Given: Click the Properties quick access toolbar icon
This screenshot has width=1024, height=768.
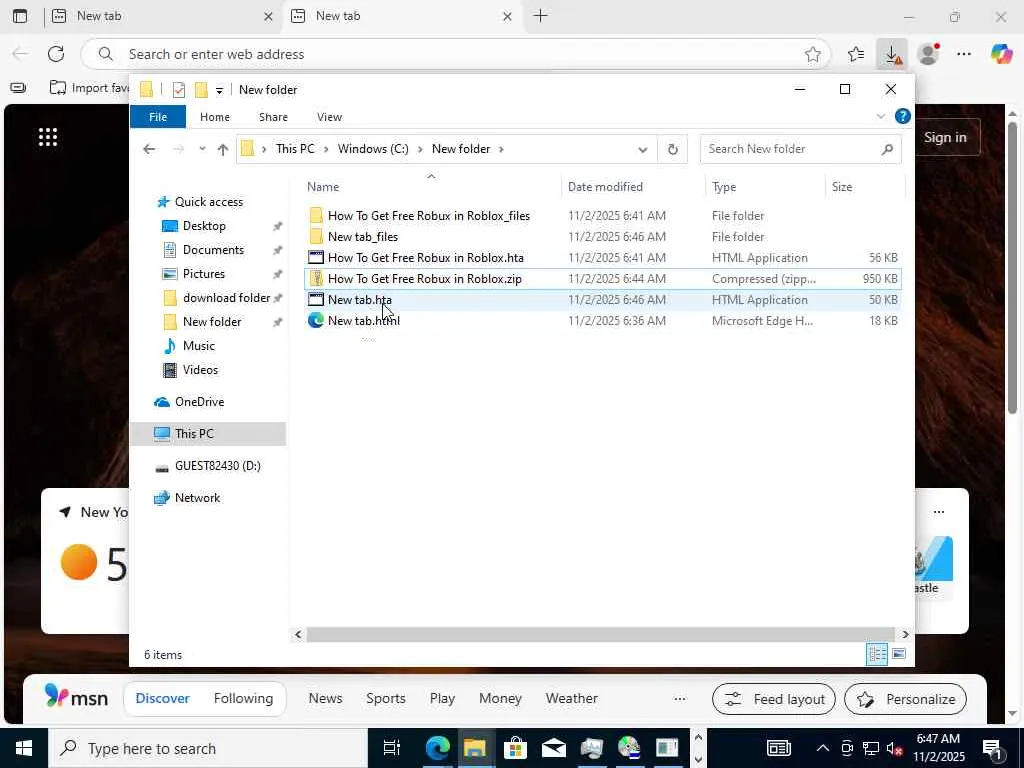Looking at the screenshot, I should point(179,90).
